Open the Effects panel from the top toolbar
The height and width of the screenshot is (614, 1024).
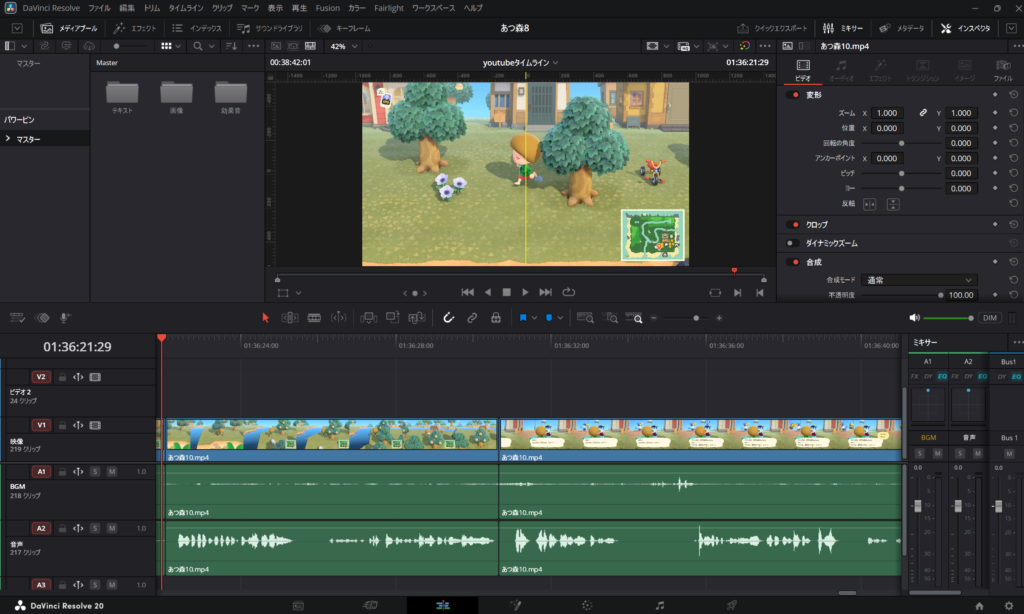click(136, 28)
